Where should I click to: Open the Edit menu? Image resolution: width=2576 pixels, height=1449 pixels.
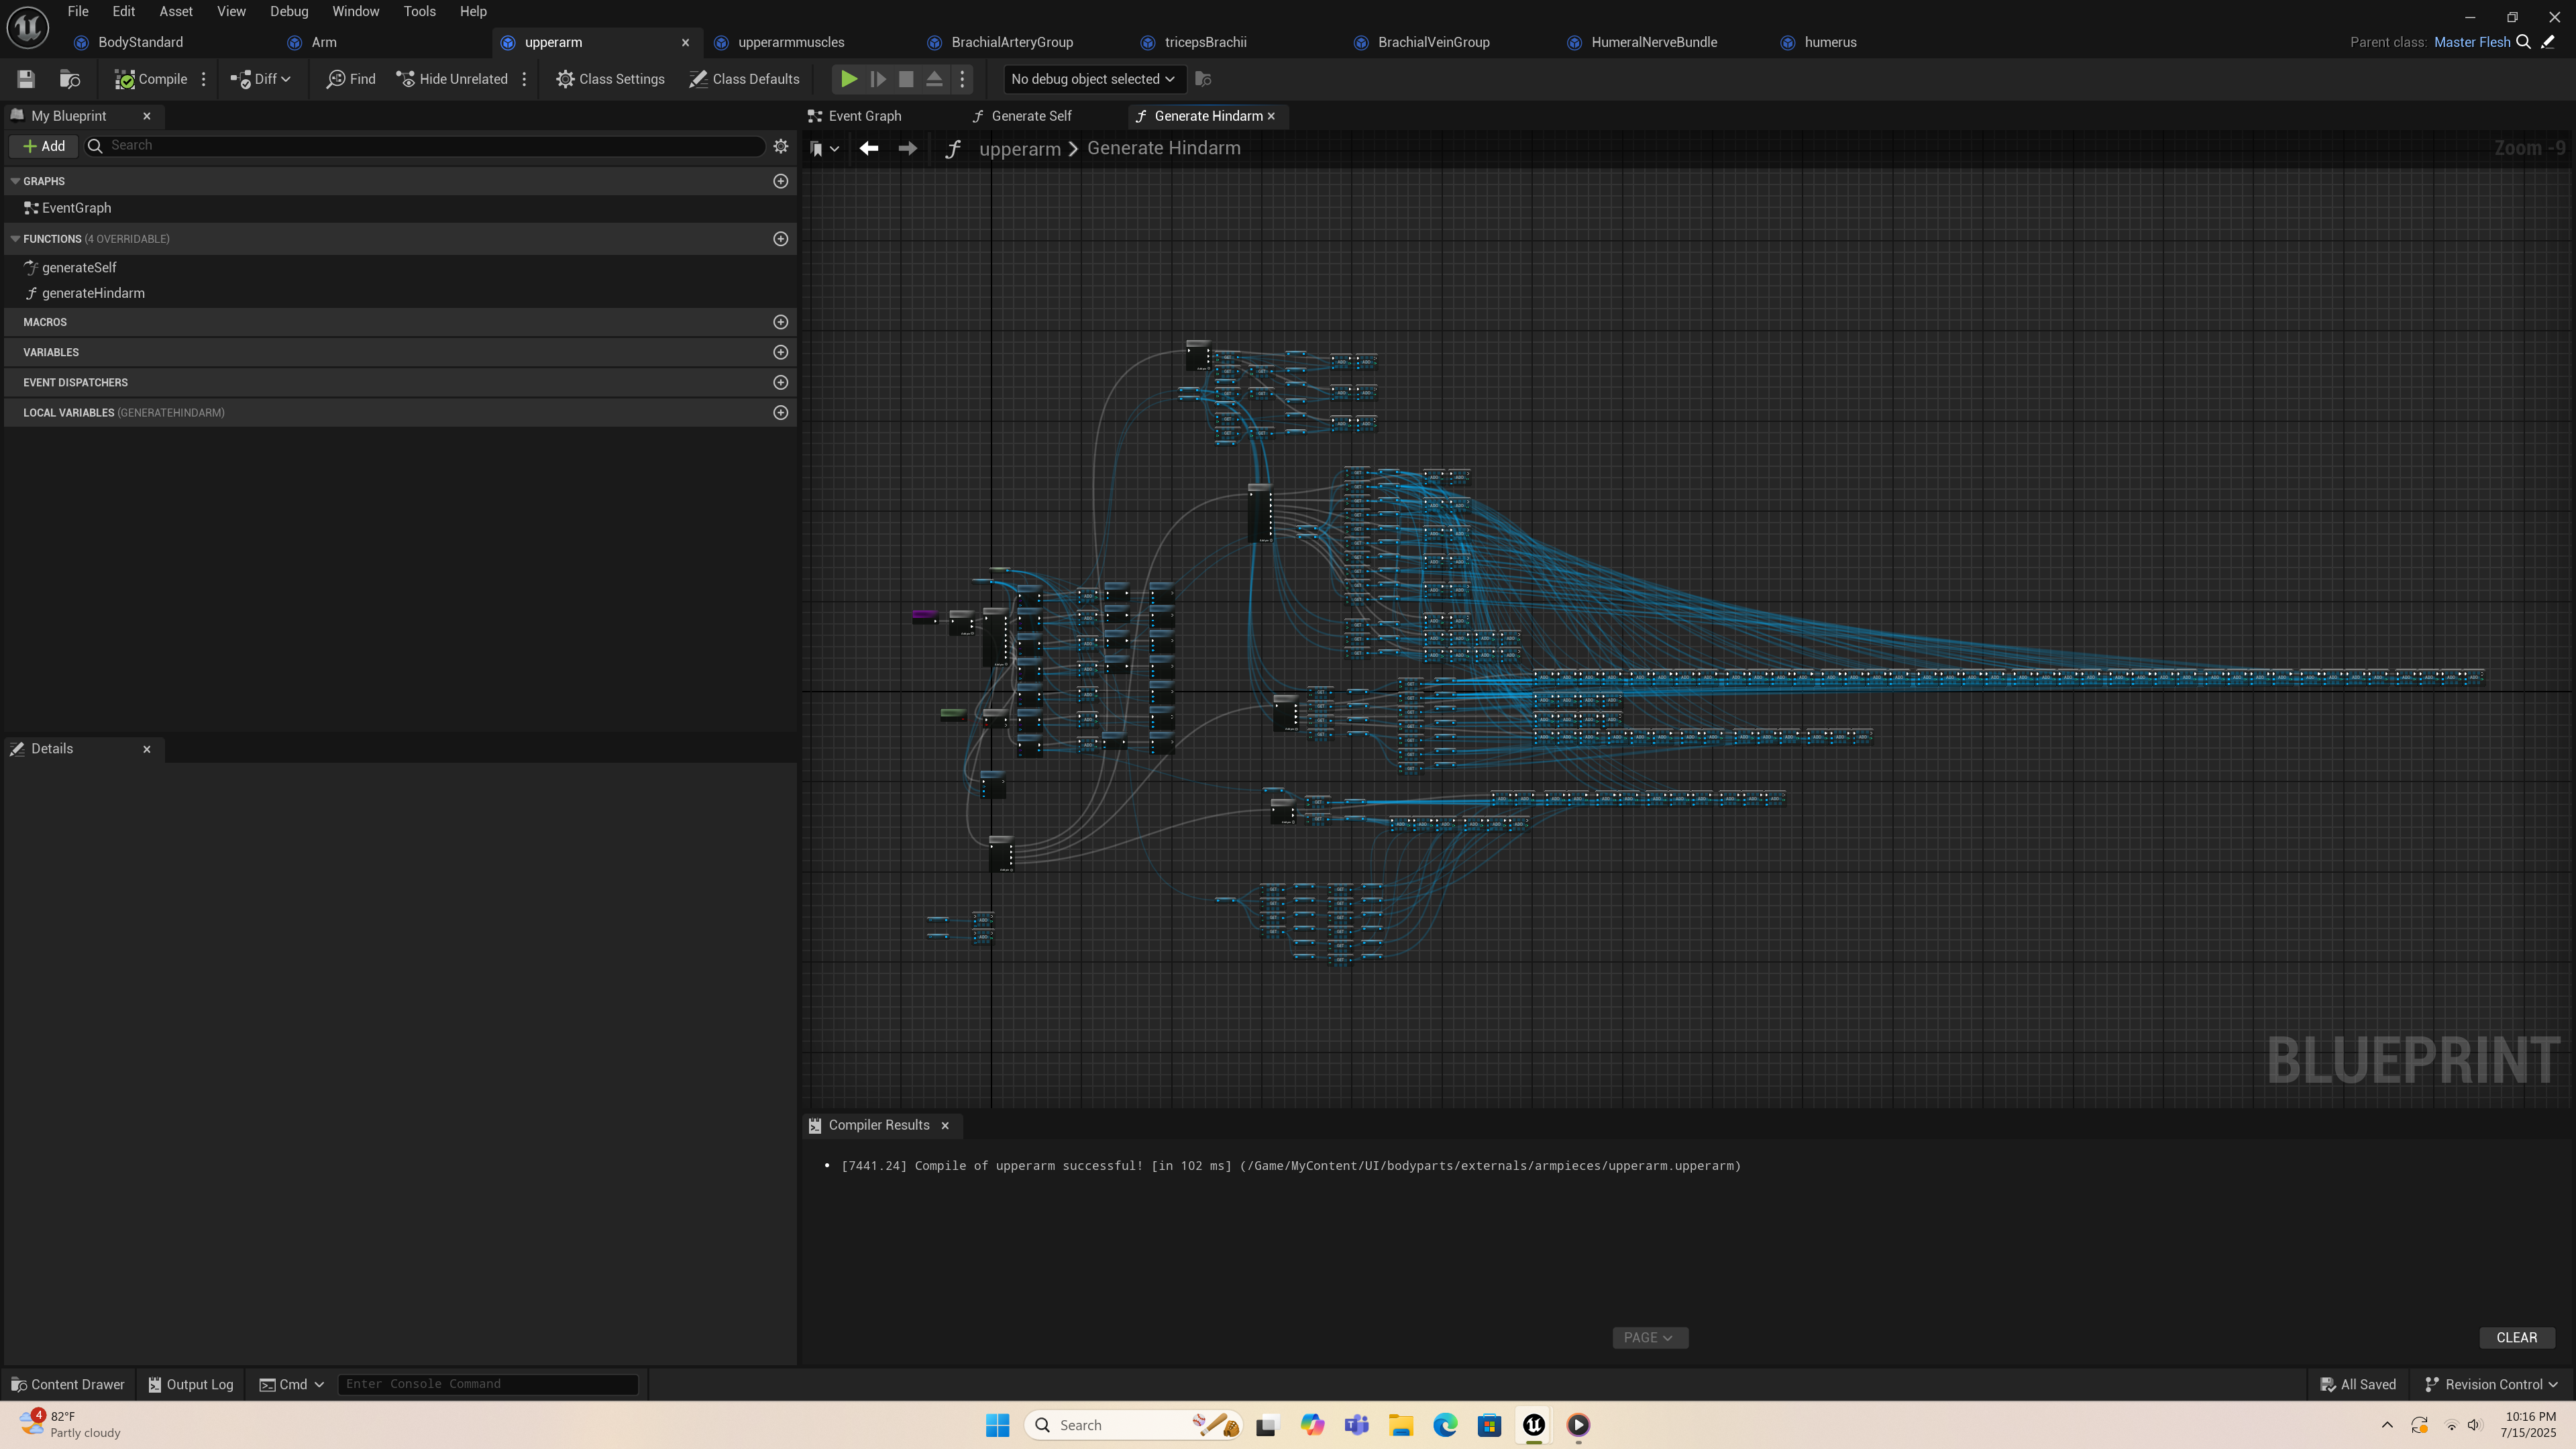[x=123, y=12]
